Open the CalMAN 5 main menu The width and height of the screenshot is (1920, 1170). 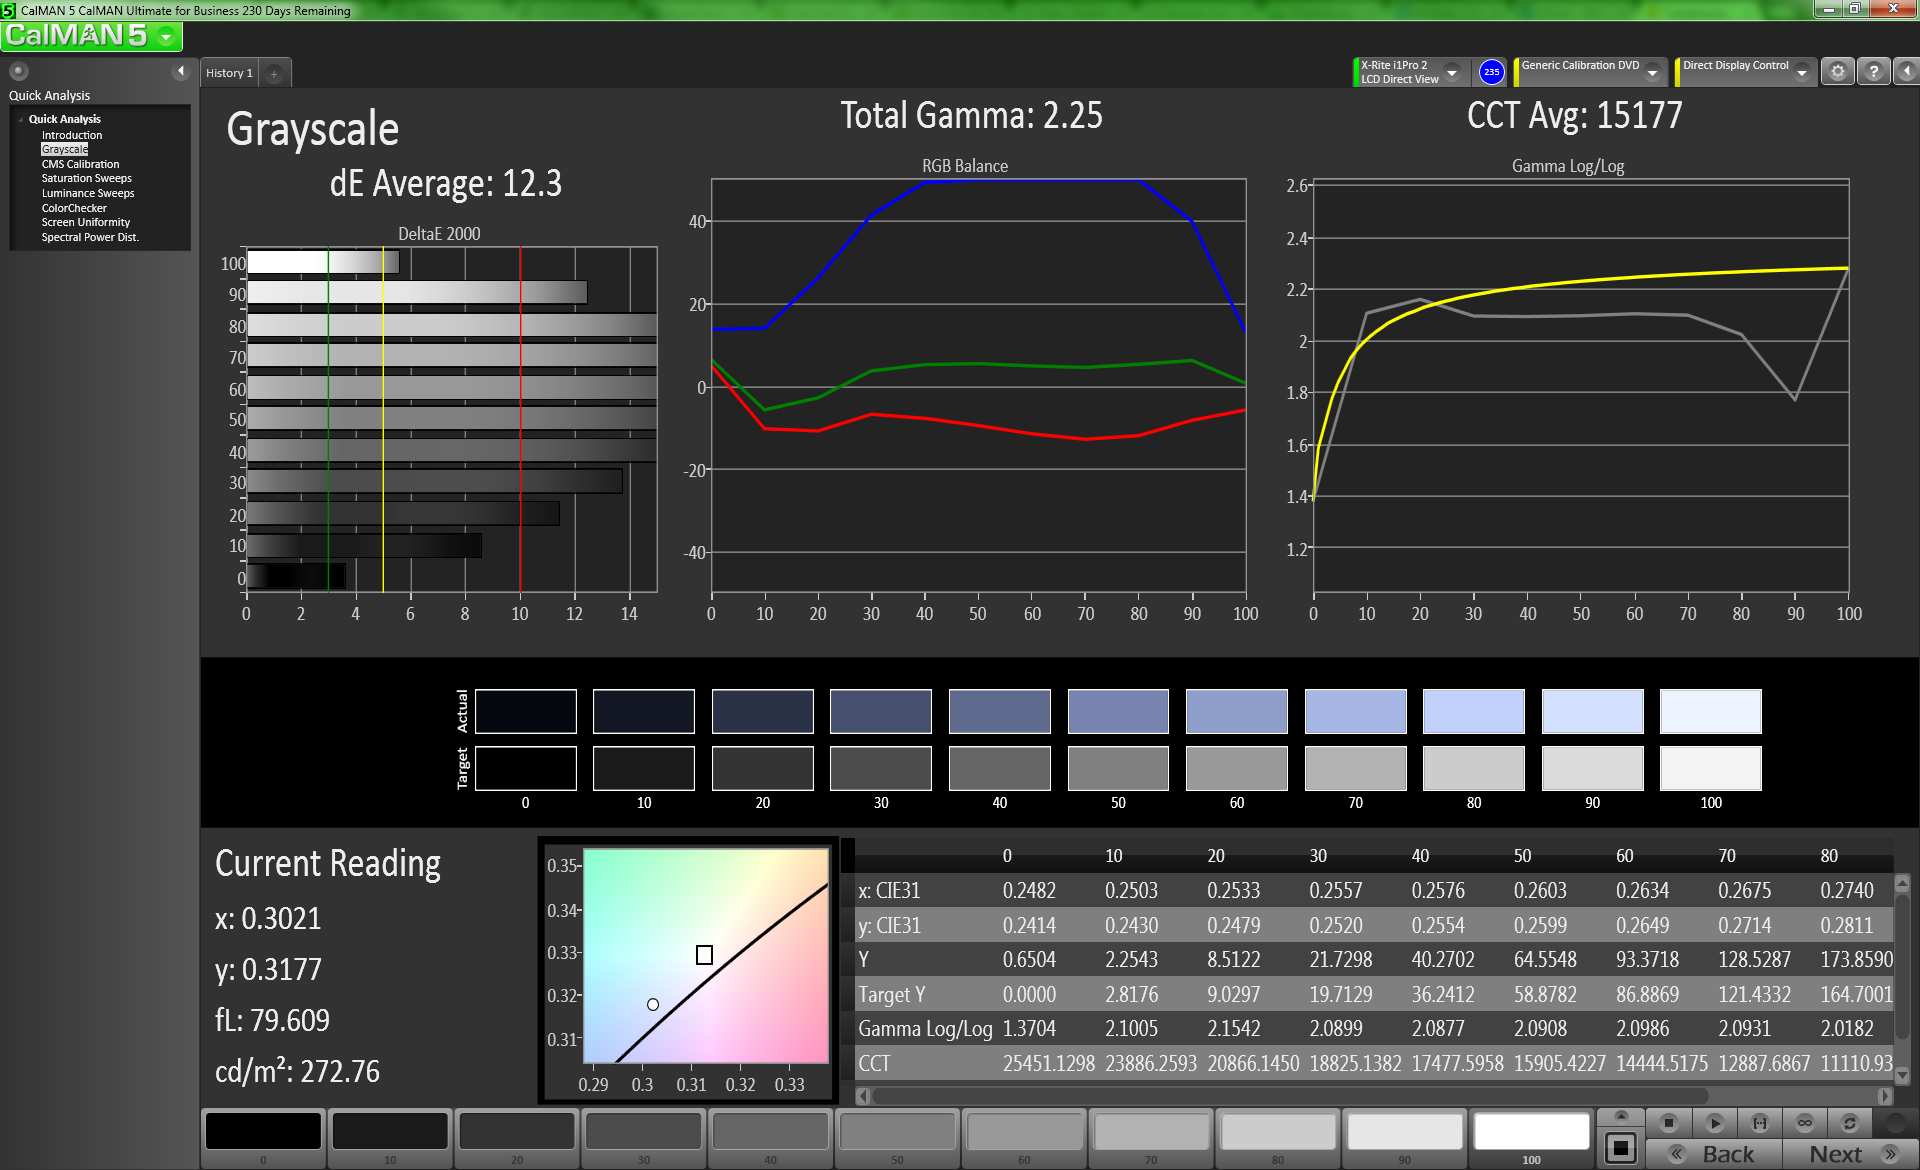pos(91,36)
